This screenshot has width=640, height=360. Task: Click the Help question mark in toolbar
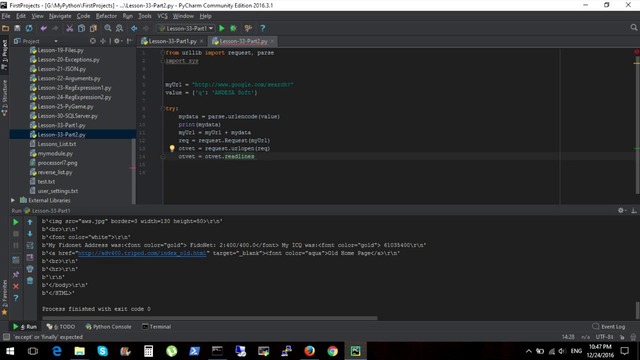[262, 28]
